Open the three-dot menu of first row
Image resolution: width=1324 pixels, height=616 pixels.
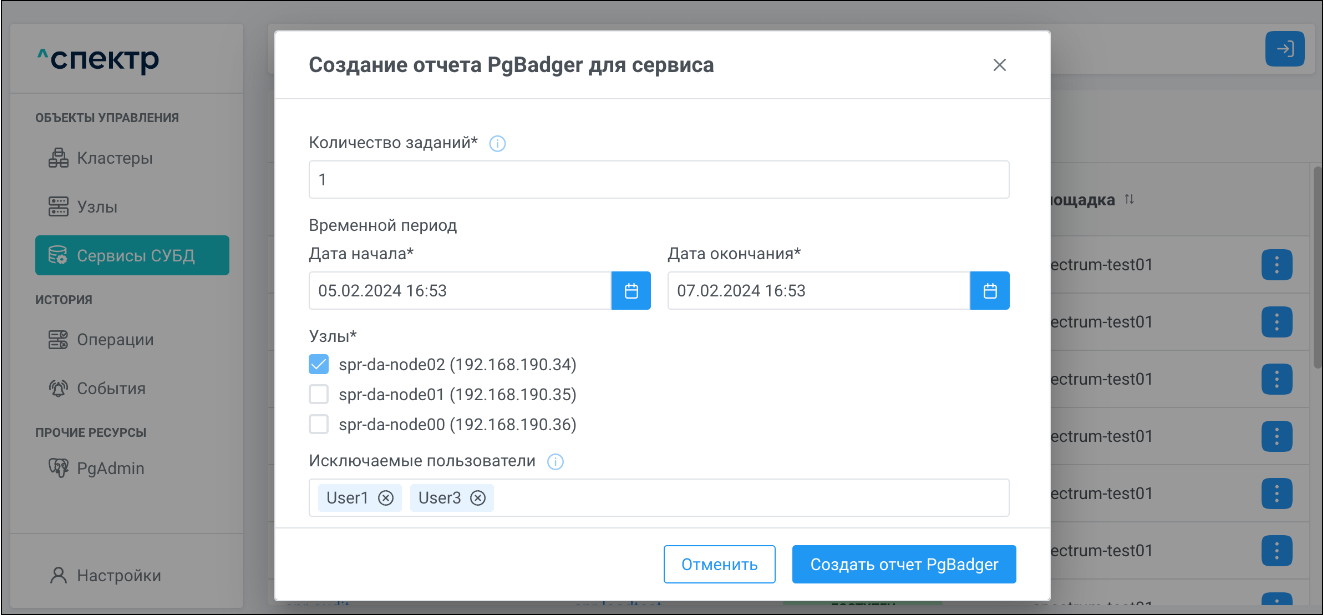[1277, 265]
